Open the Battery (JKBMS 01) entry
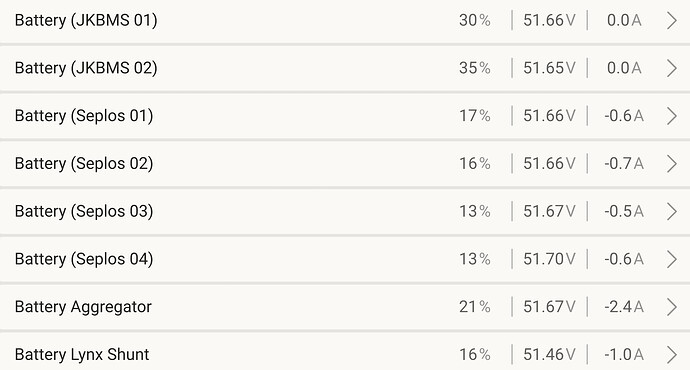690x370 pixels. pyautogui.click(x=345, y=21)
